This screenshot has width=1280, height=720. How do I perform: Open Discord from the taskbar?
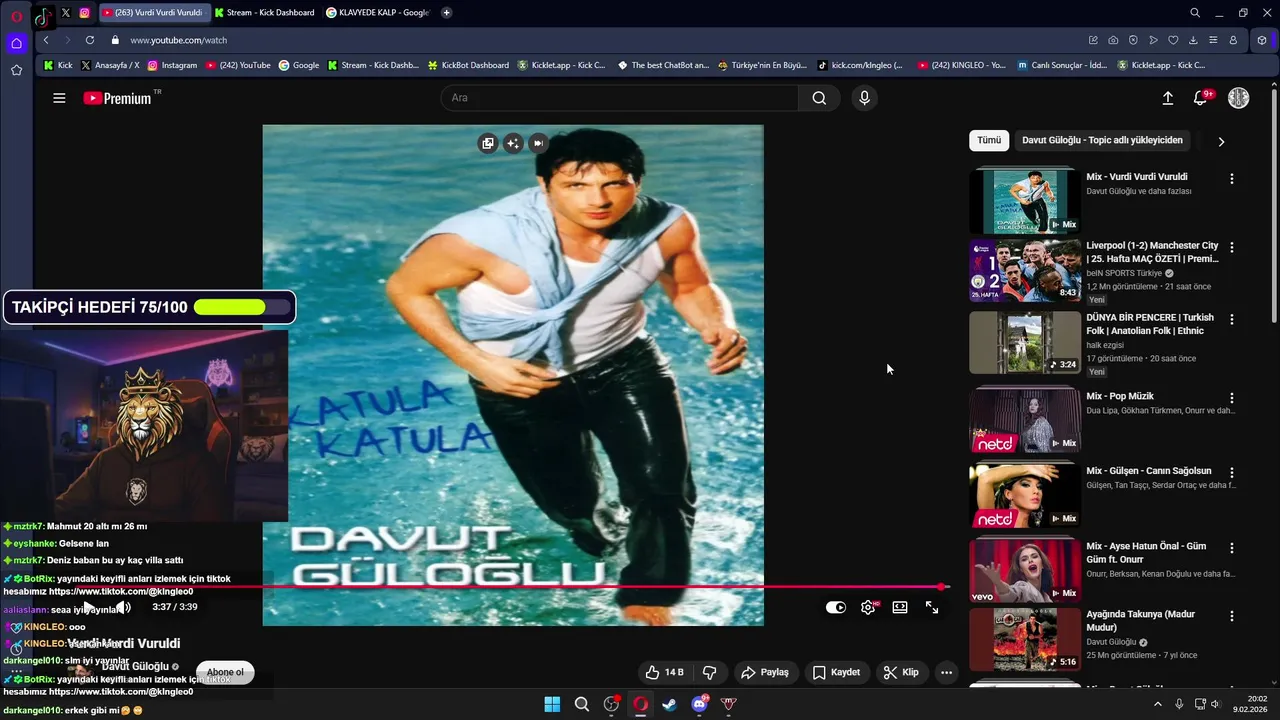(700, 704)
